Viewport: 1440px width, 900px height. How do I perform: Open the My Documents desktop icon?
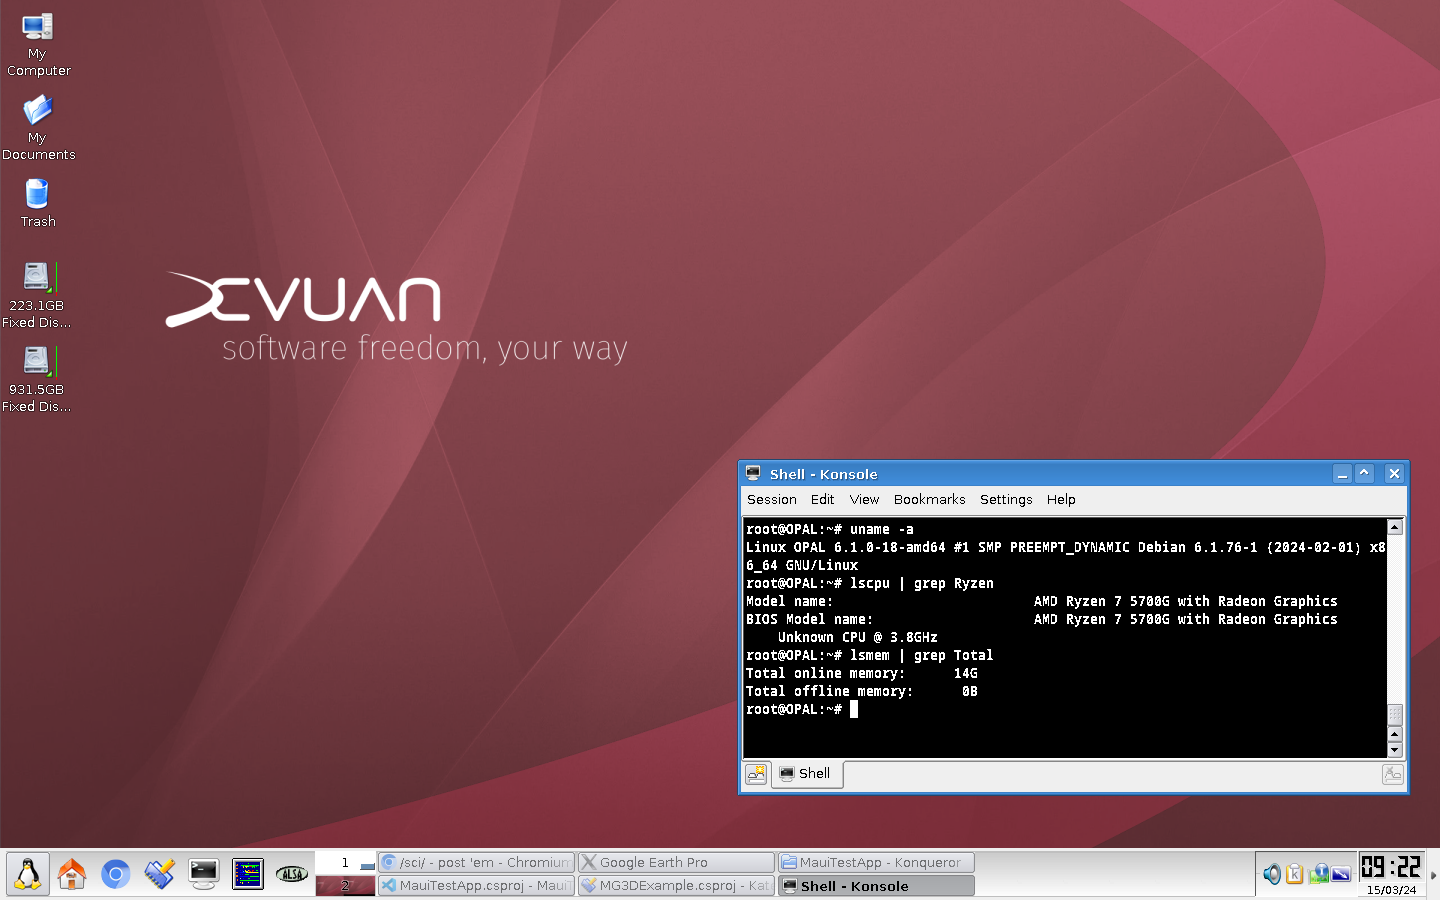pos(38,128)
